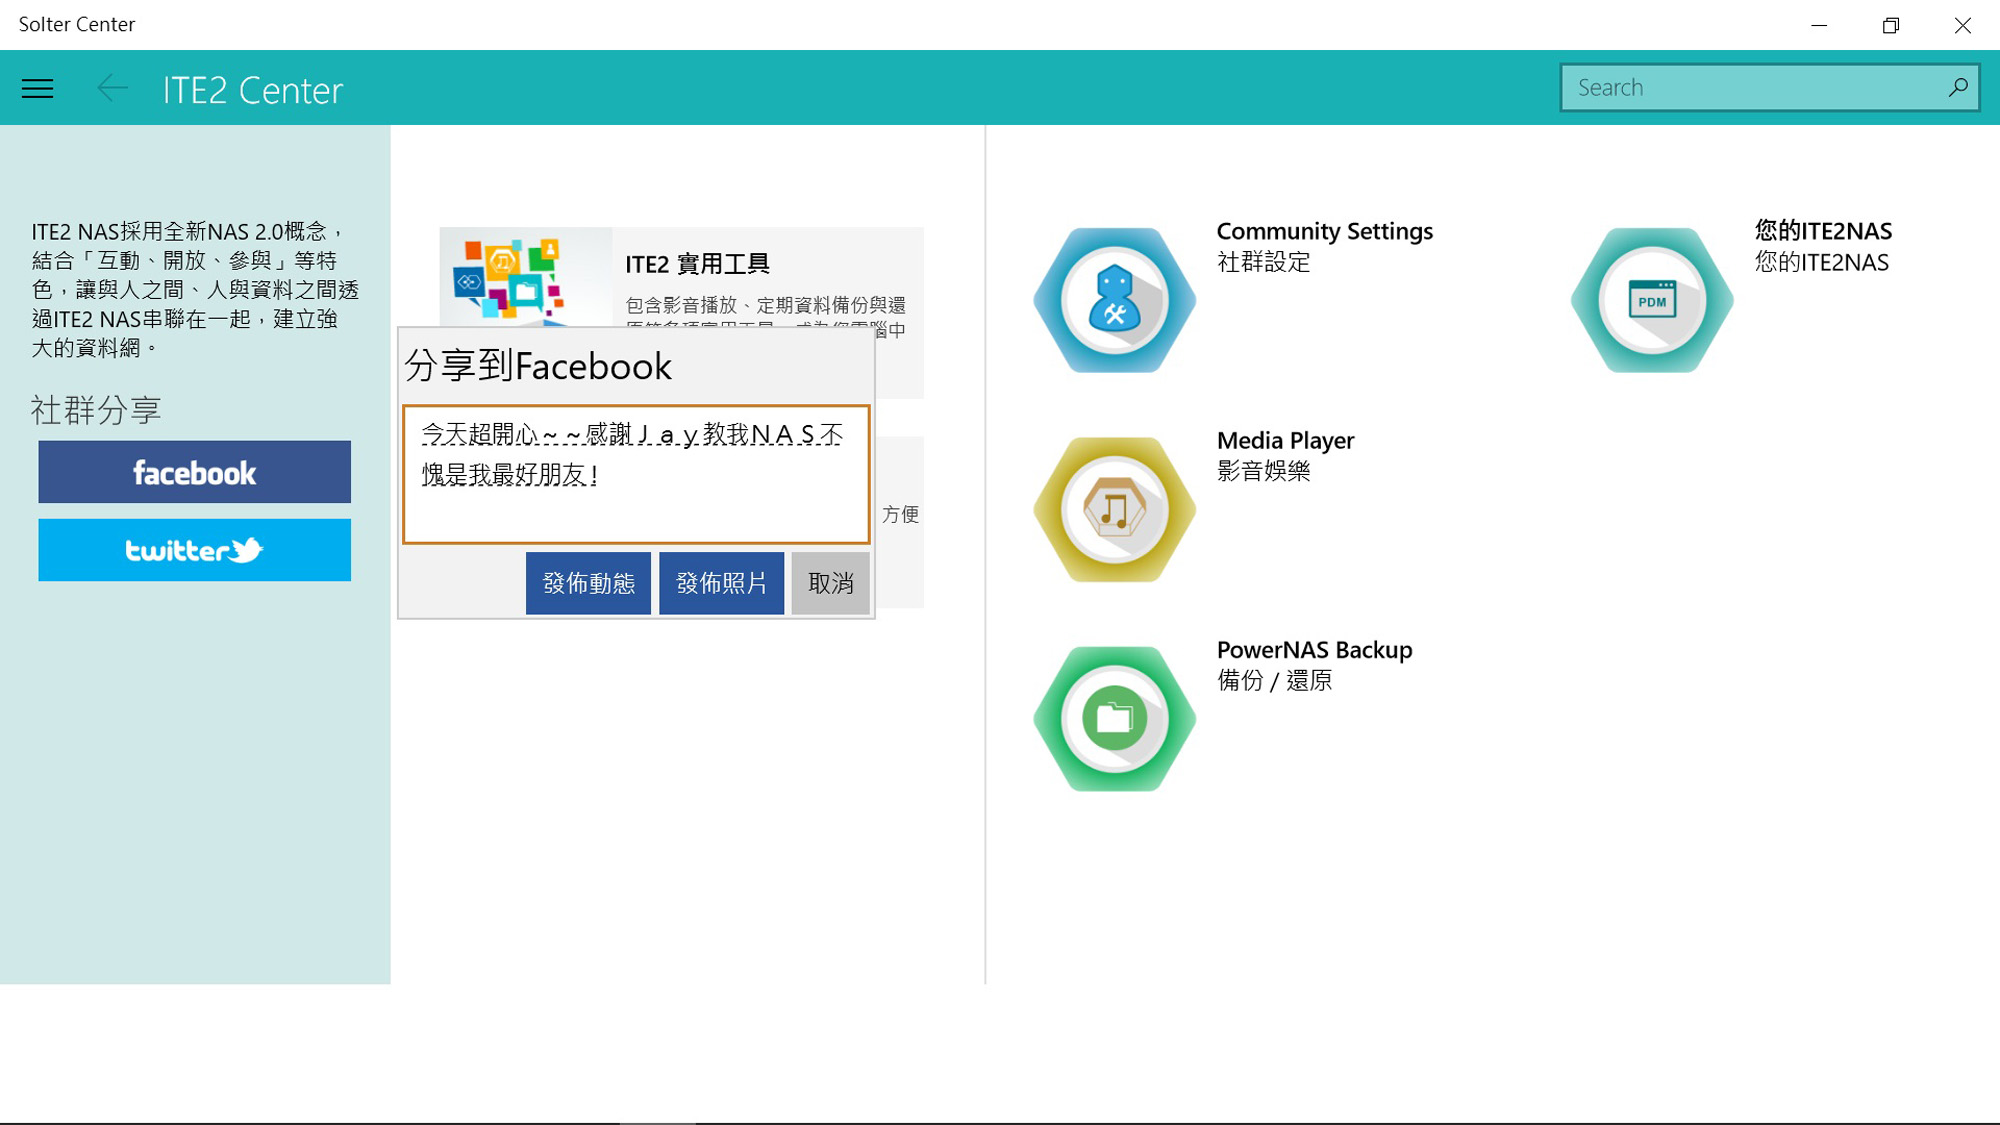Launch the PowerNAS Backup folder icon
Viewport: 2000px width, 1125px height.
tap(1113, 718)
